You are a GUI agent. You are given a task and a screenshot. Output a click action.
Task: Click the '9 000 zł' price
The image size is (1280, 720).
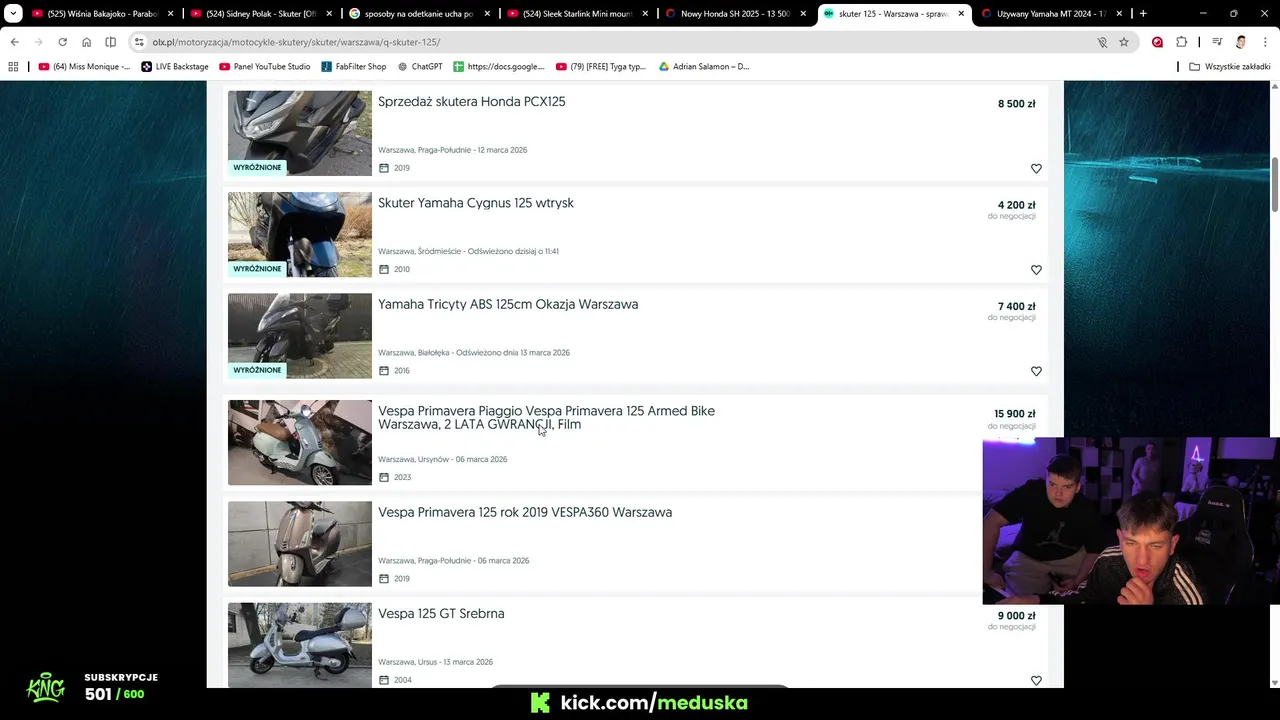pos(1016,616)
